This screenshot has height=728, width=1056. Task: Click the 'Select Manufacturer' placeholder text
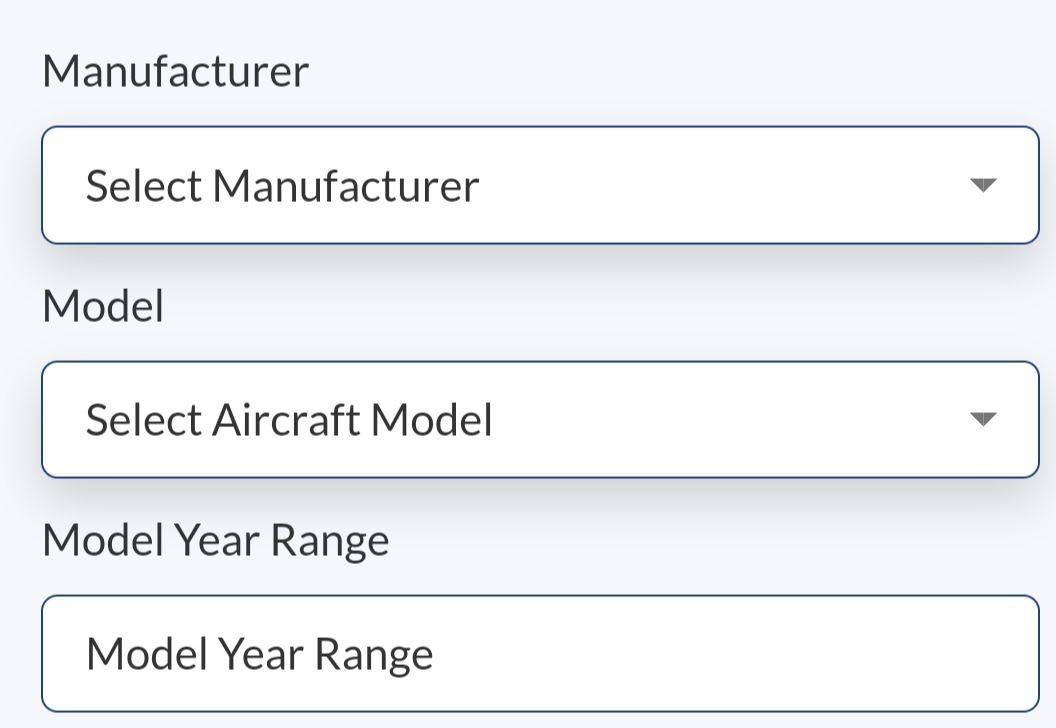pos(282,186)
